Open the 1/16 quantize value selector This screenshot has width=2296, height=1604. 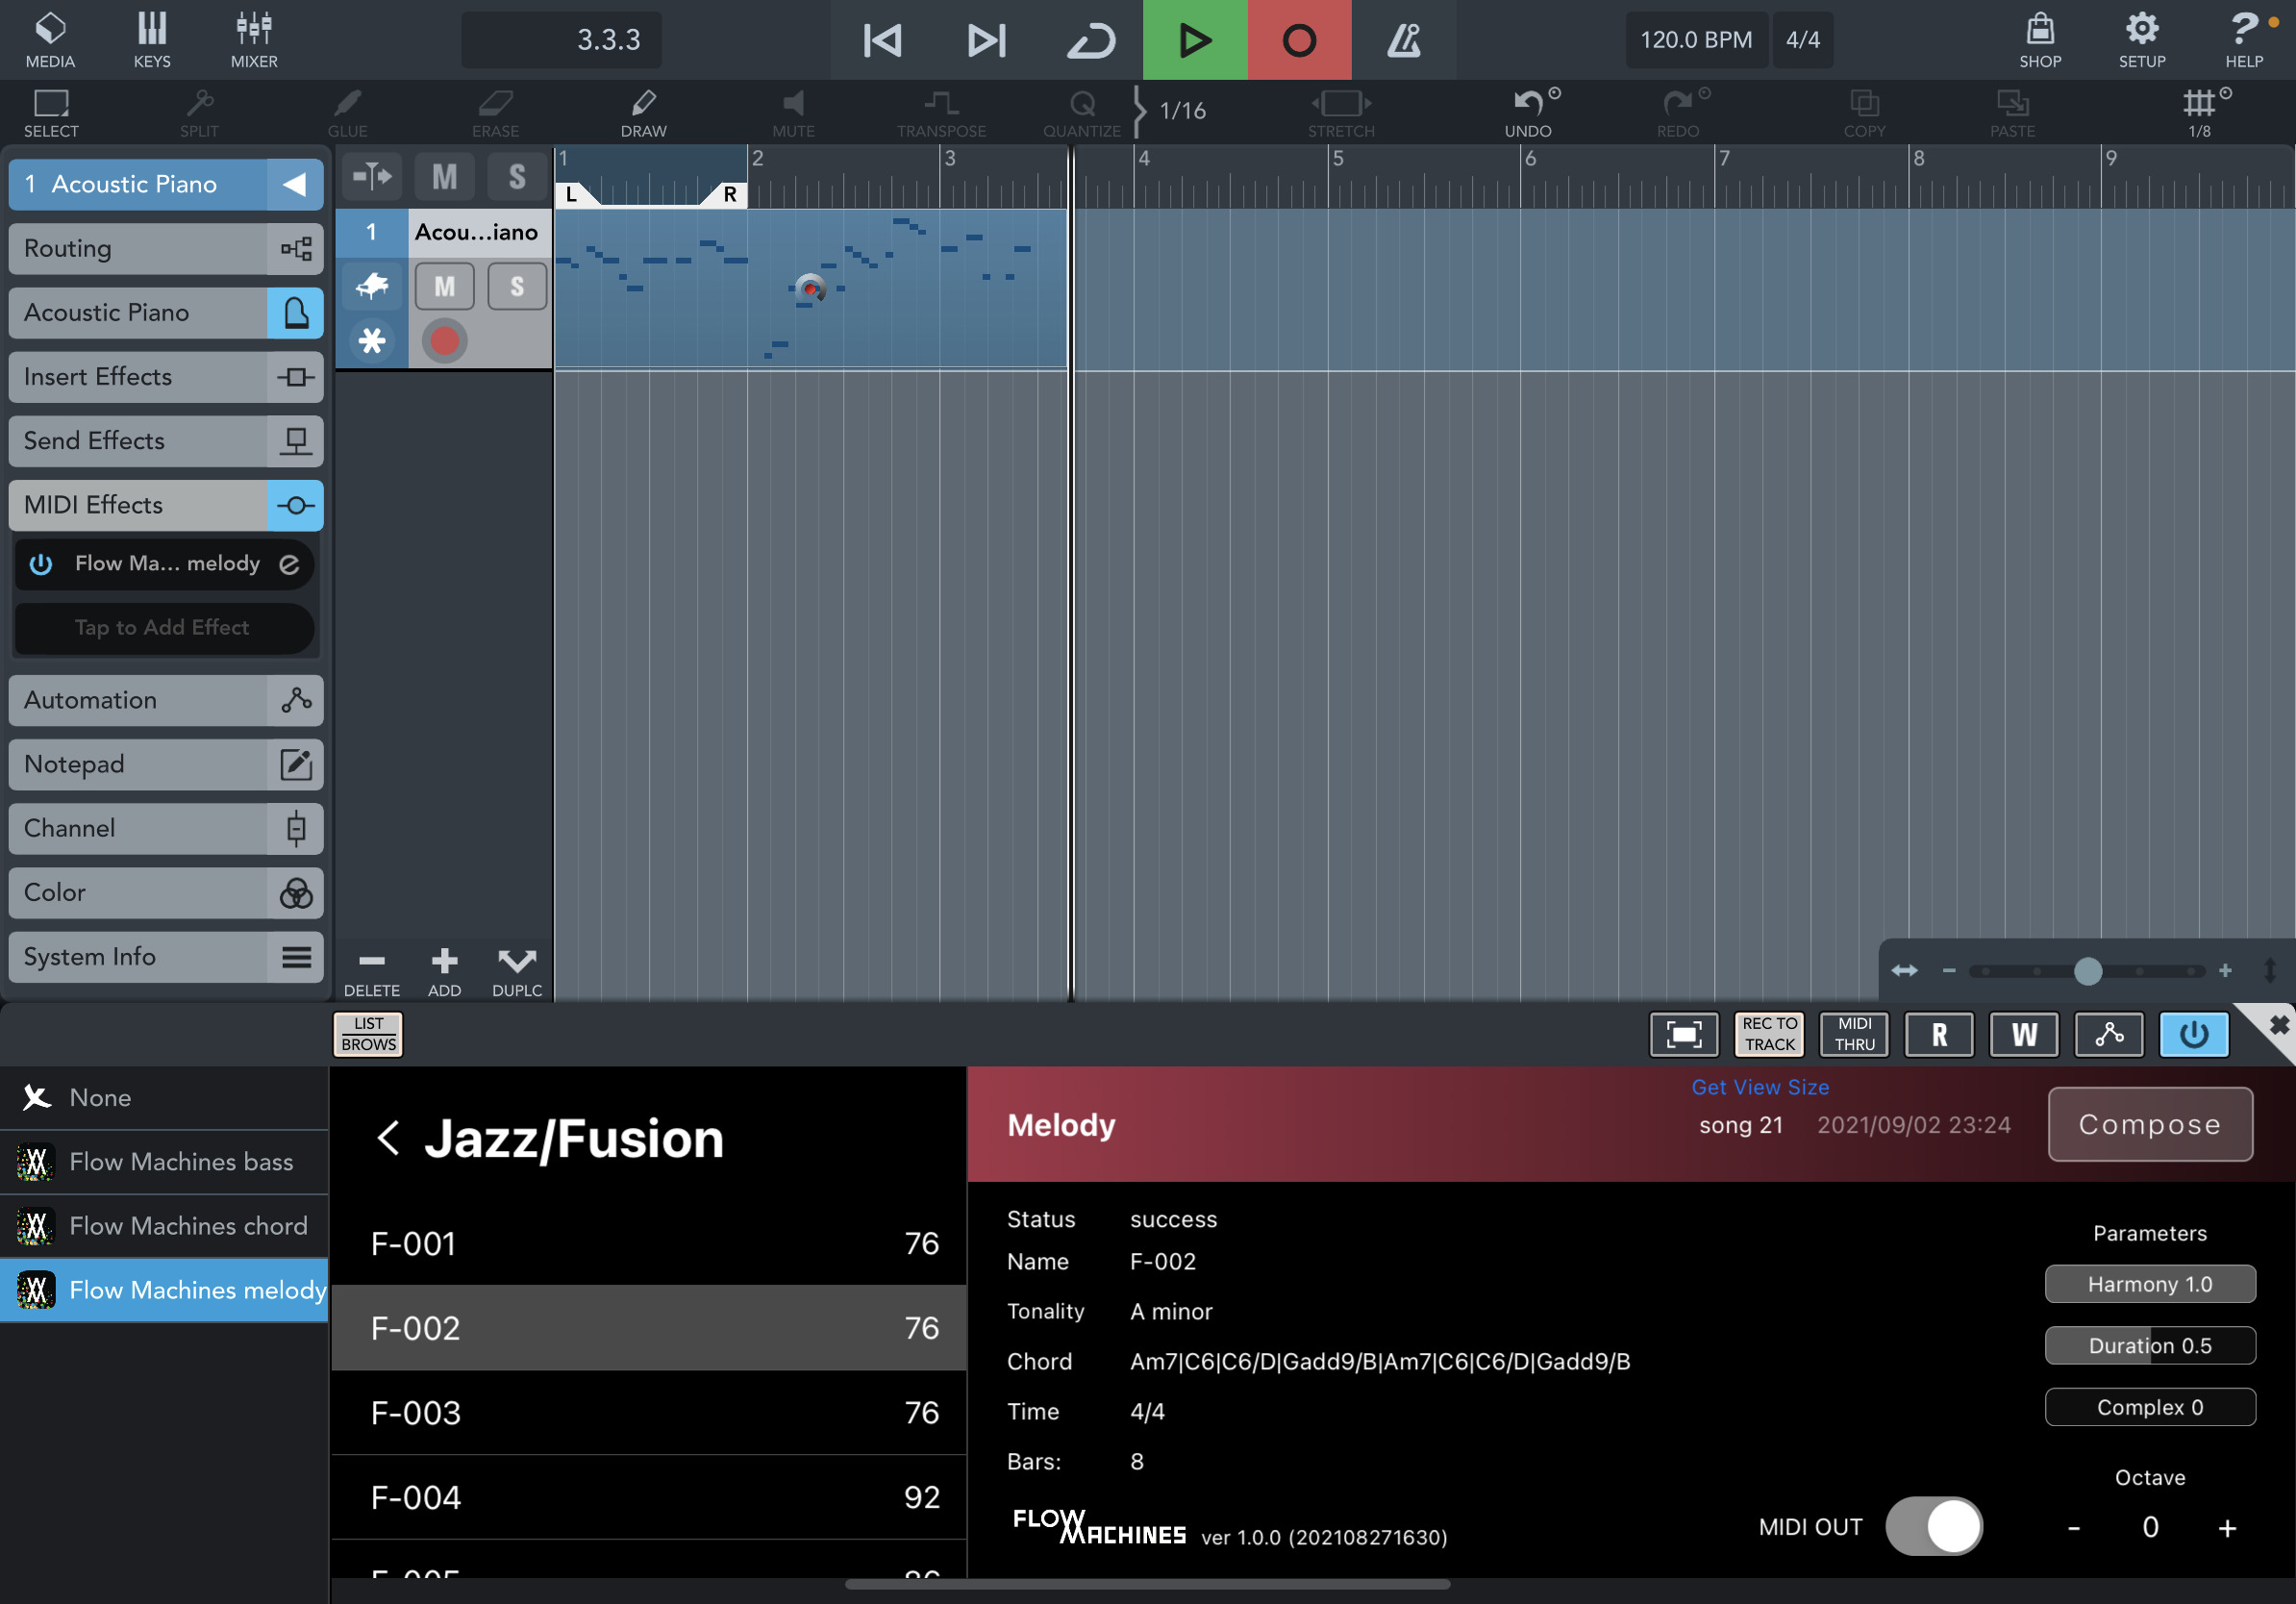click(x=1182, y=110)
